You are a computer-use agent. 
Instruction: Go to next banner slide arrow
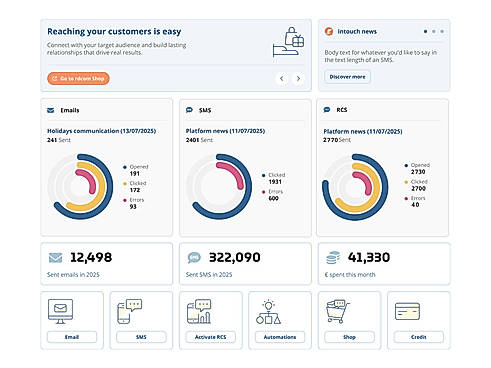pyautogui.click(x=298, y=78)
